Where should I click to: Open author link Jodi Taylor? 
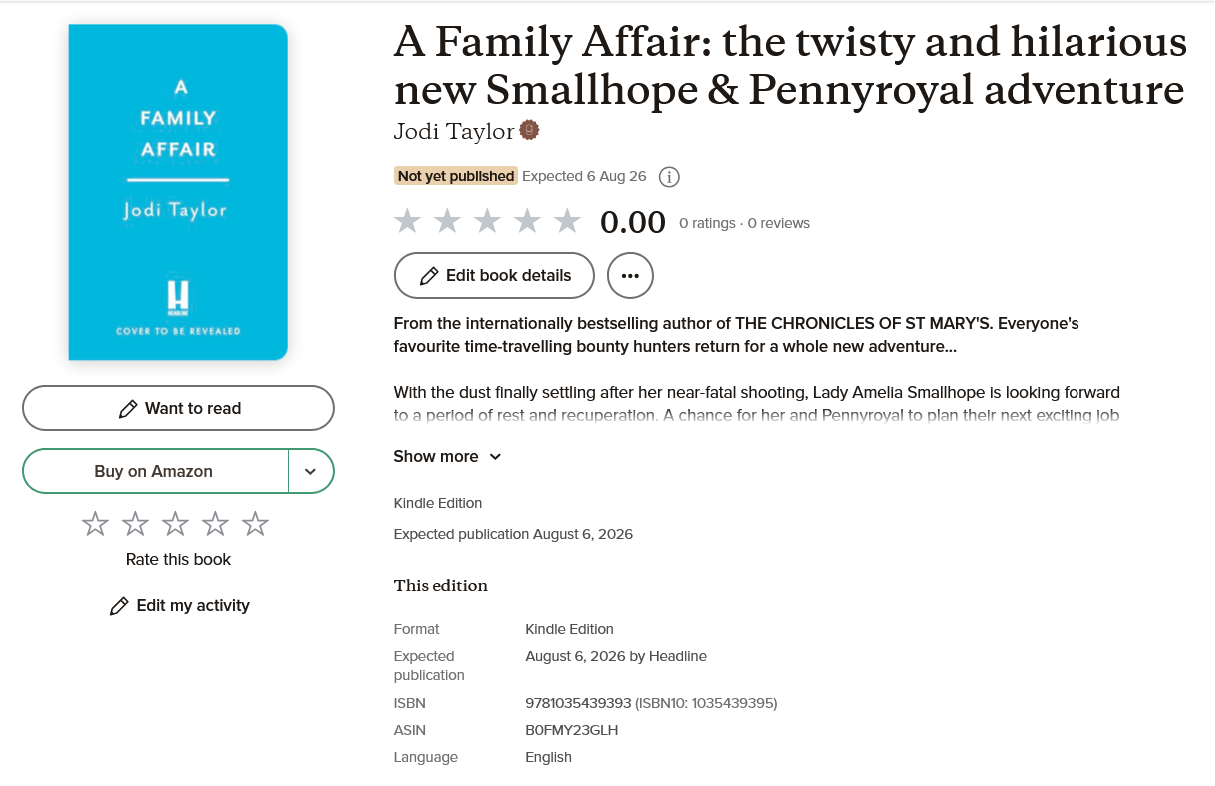(453, 132)
